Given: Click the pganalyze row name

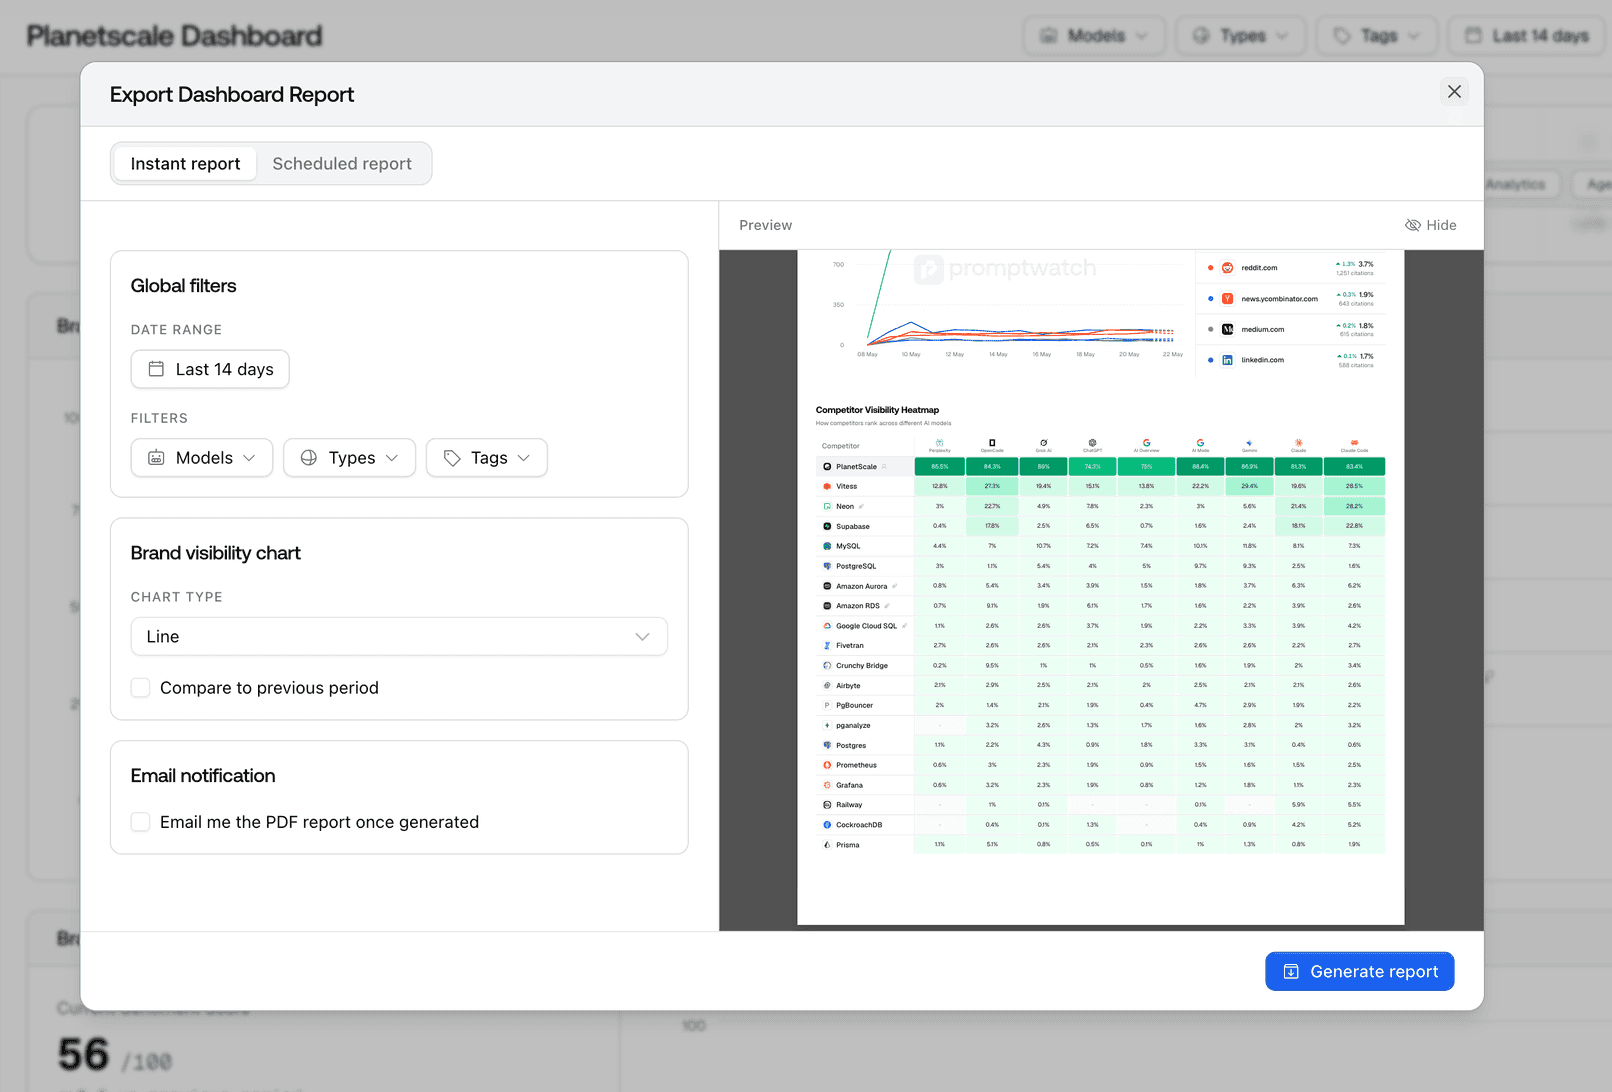Looking at the screenshot, I should click(853, 726).
